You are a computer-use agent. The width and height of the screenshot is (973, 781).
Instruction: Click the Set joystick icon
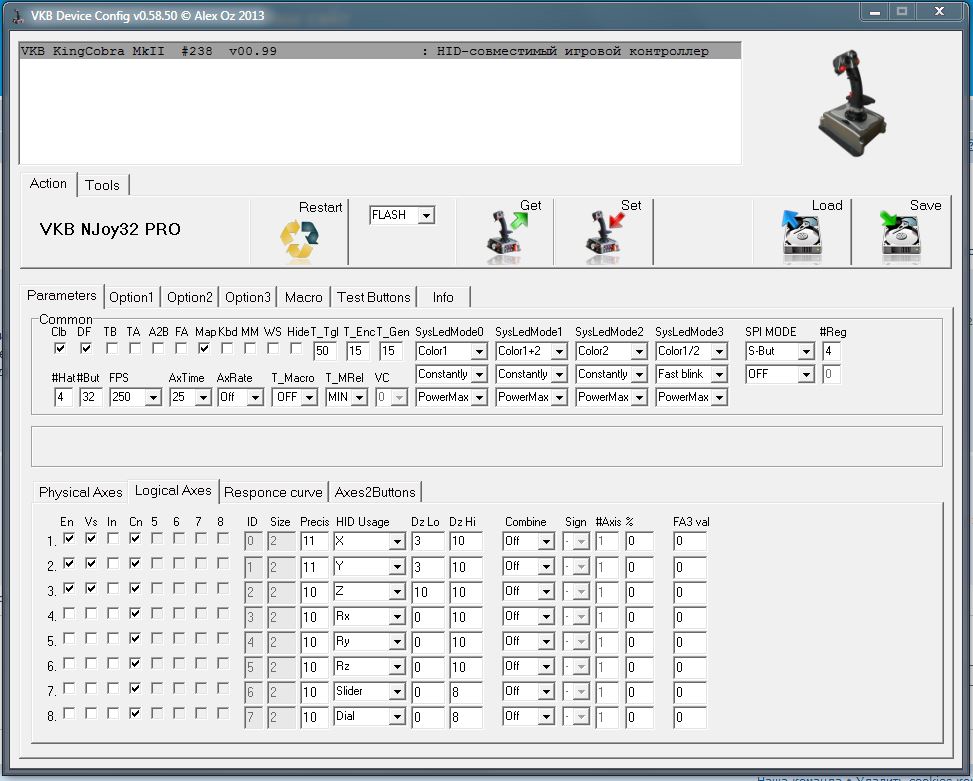coord(604,238)
